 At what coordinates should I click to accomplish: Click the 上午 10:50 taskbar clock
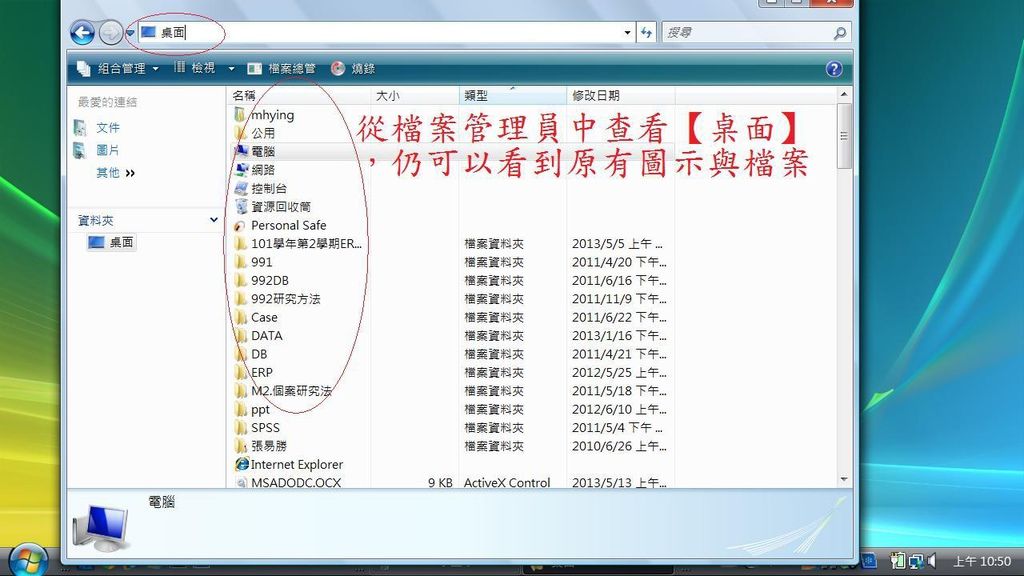pyautogui.click(x=982, y=561)
